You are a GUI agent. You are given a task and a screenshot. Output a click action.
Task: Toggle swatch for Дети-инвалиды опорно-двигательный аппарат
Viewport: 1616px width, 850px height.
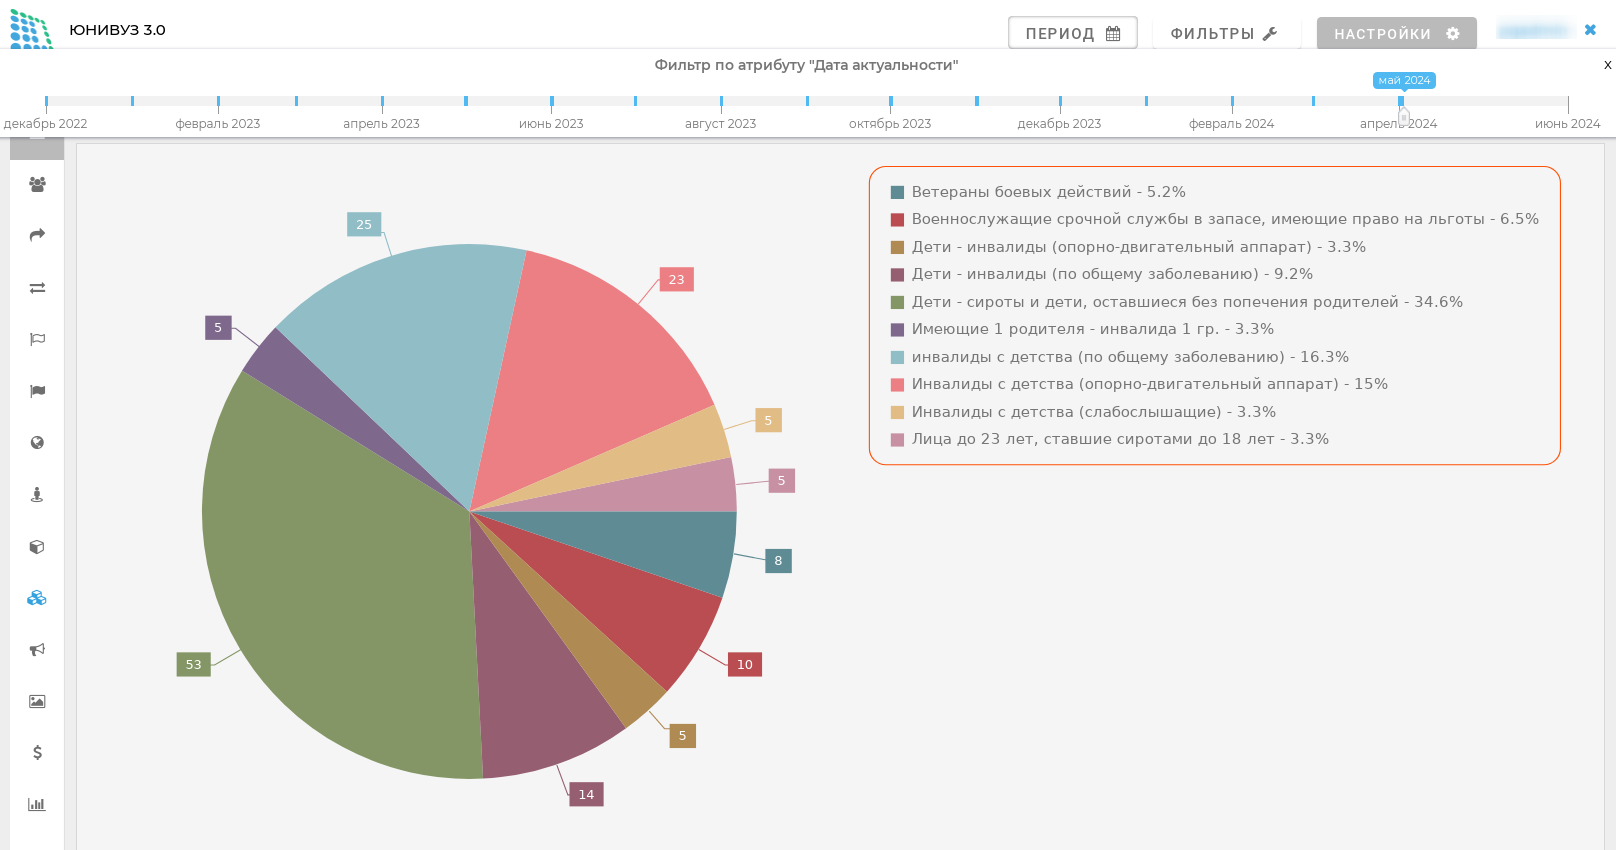[897, 247]
